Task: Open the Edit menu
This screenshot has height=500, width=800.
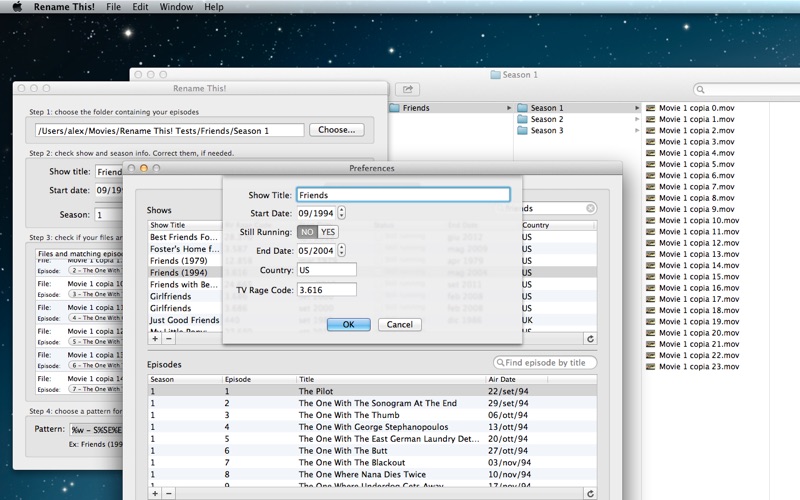Action: point(140,7)
